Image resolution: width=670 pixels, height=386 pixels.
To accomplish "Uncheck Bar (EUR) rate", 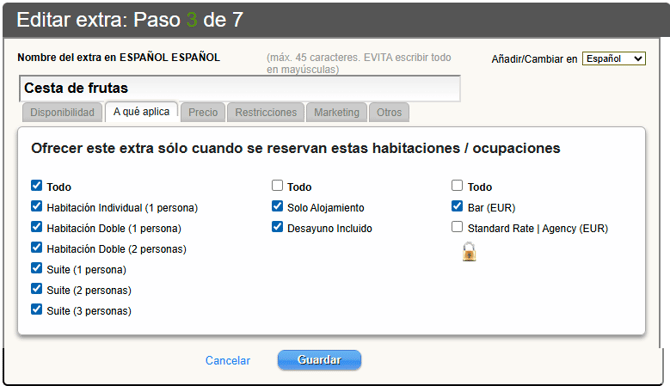I will click(x=457, y=206).
